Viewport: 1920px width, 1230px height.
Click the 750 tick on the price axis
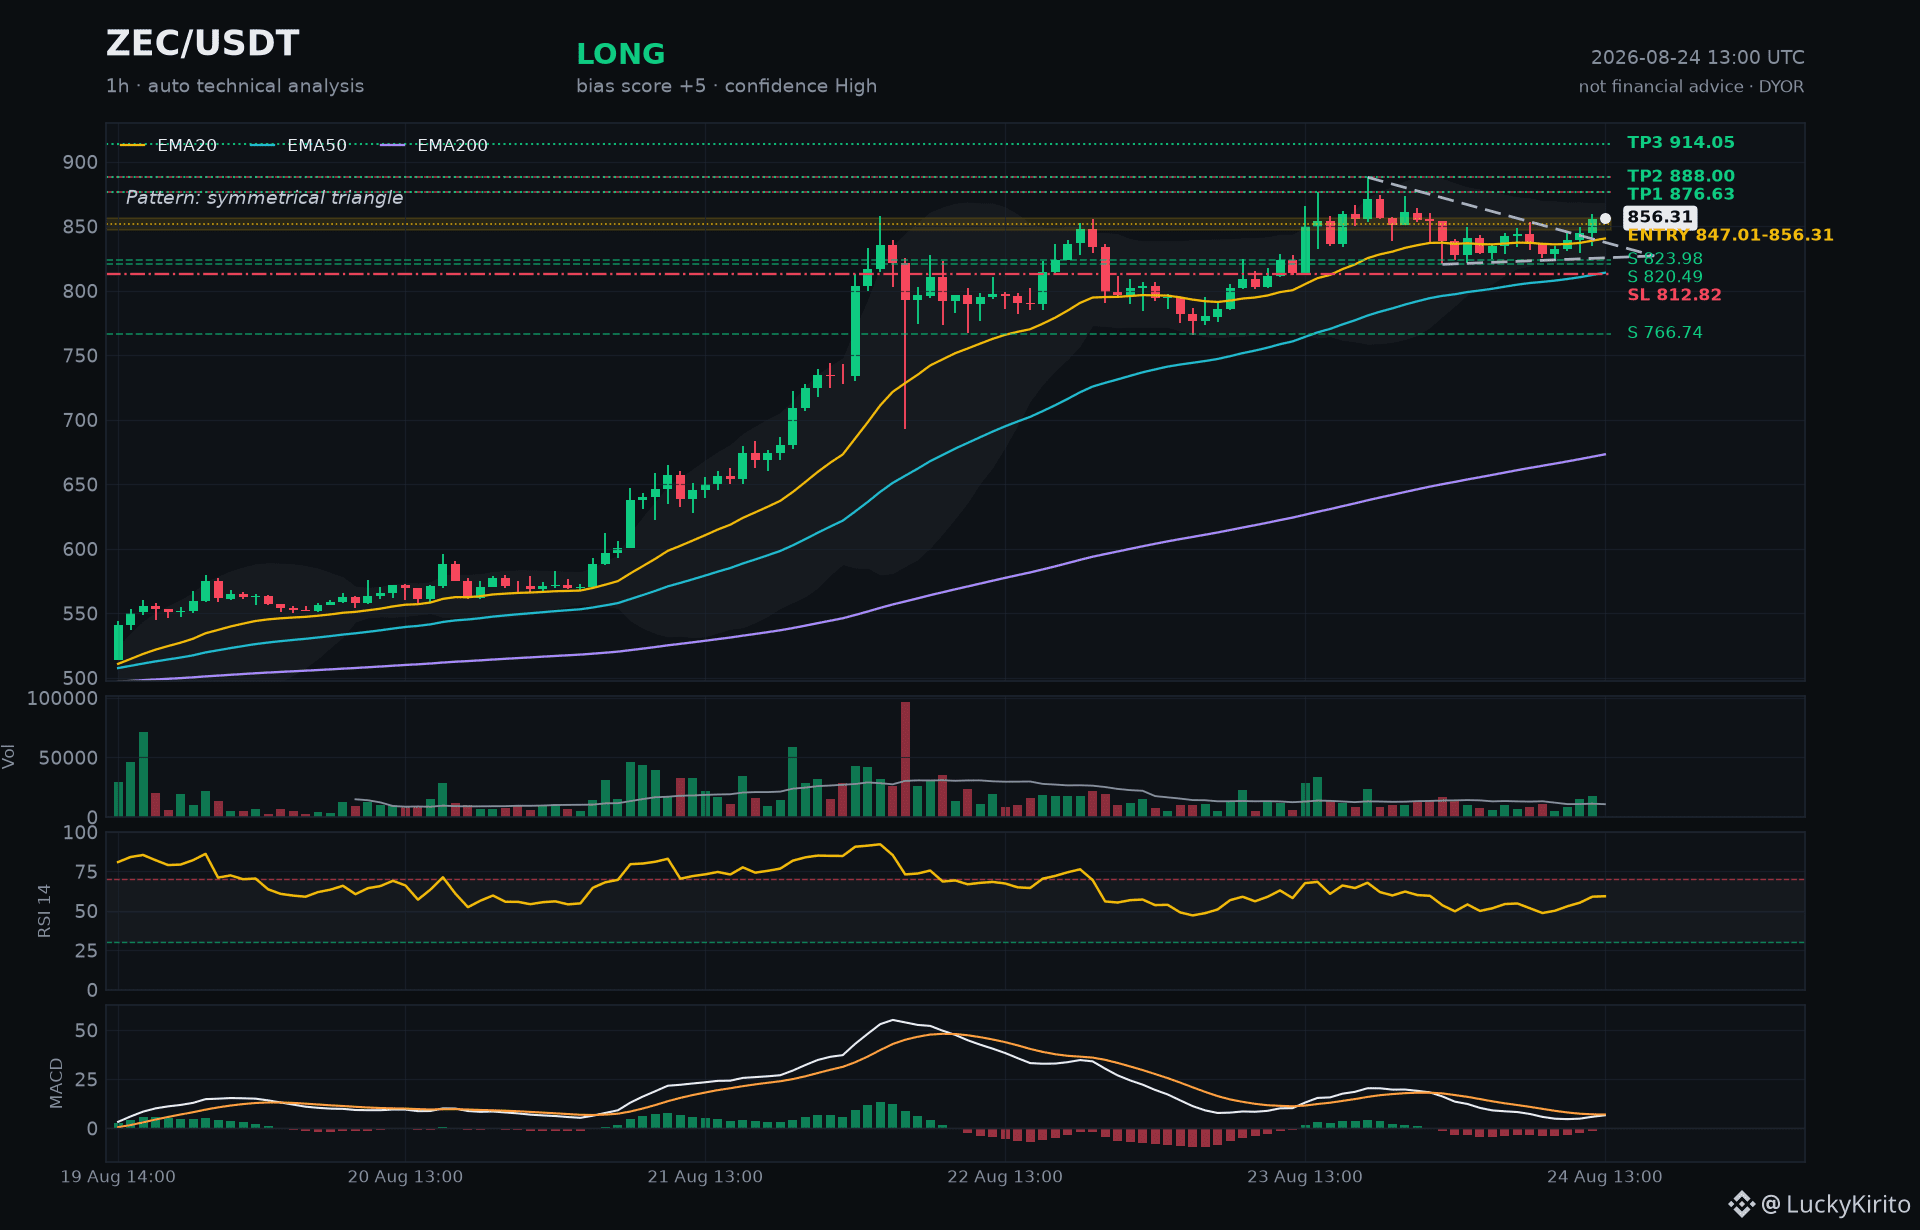pos(80,356)
